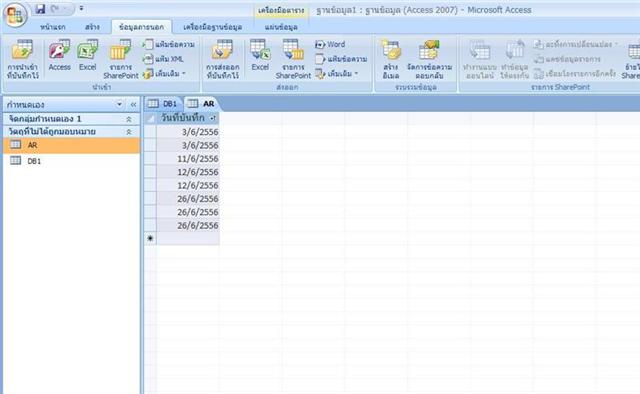640x394 pixels.
Task: Open the กำหนดเอง navigation pane dropdown
Action: click(x=119, y=105)
